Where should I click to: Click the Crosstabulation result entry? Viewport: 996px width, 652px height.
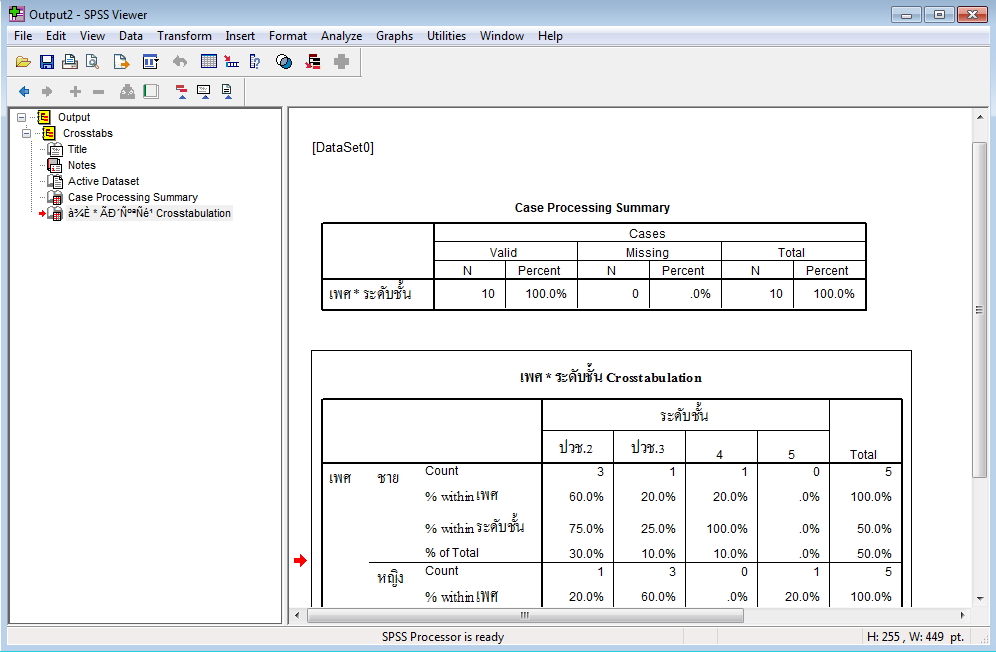145,213
